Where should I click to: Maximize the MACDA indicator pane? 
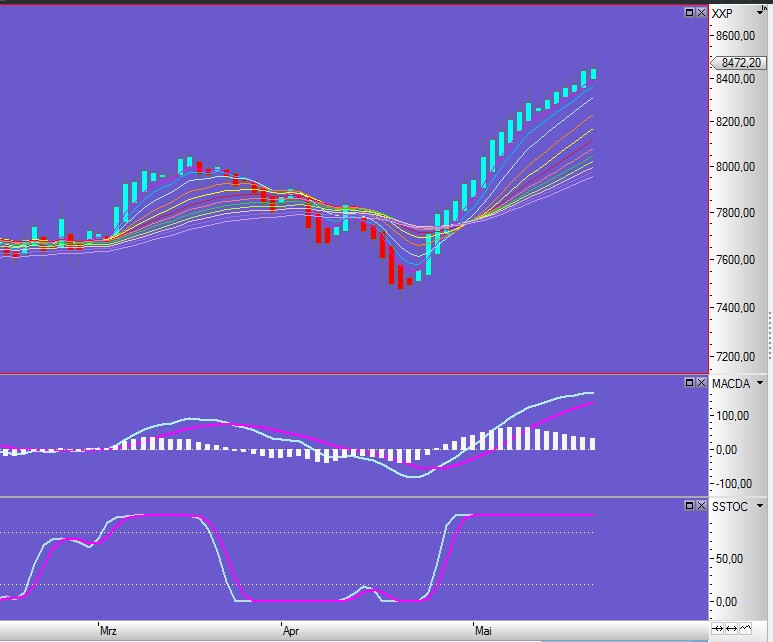click(x=690, y=383)
